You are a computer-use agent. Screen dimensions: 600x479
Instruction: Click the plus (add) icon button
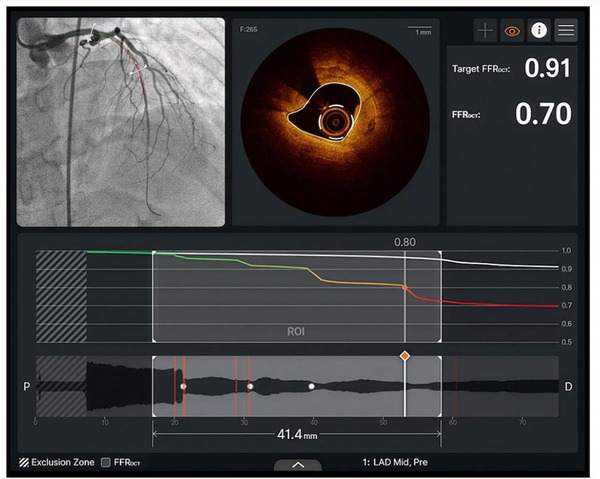point(485,30)
